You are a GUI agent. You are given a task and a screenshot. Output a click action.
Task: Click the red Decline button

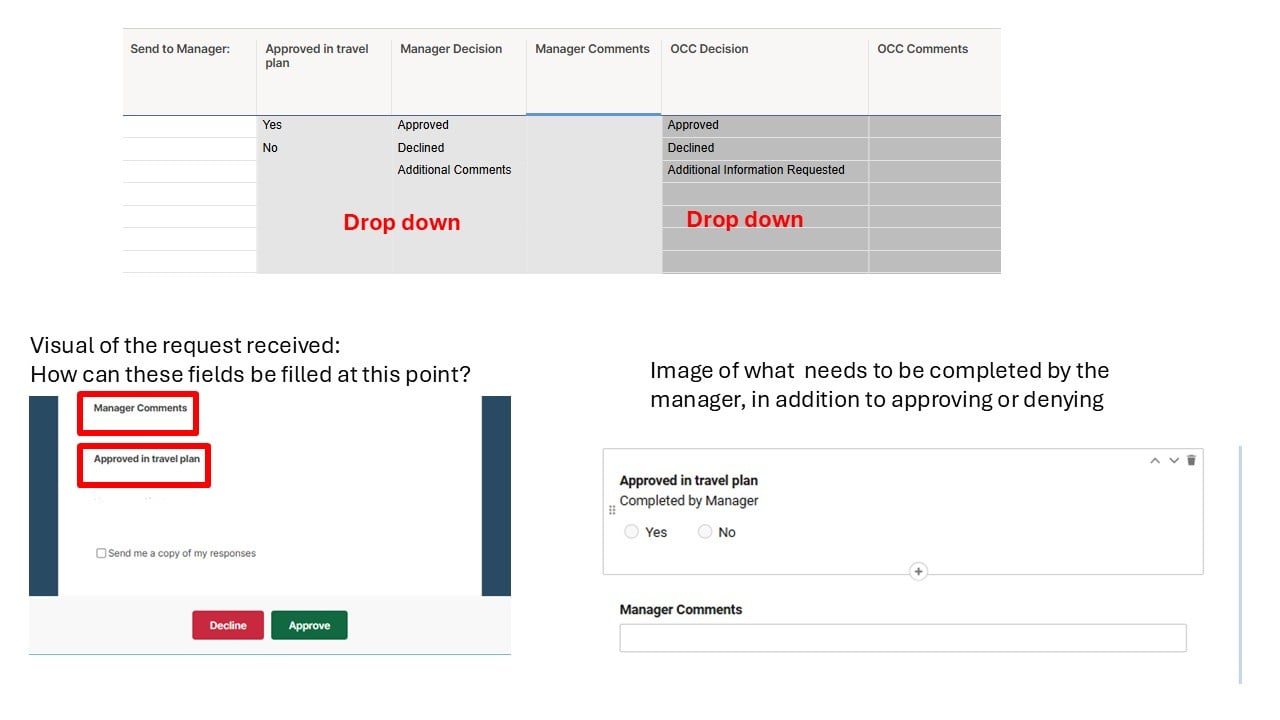point(228,625)
